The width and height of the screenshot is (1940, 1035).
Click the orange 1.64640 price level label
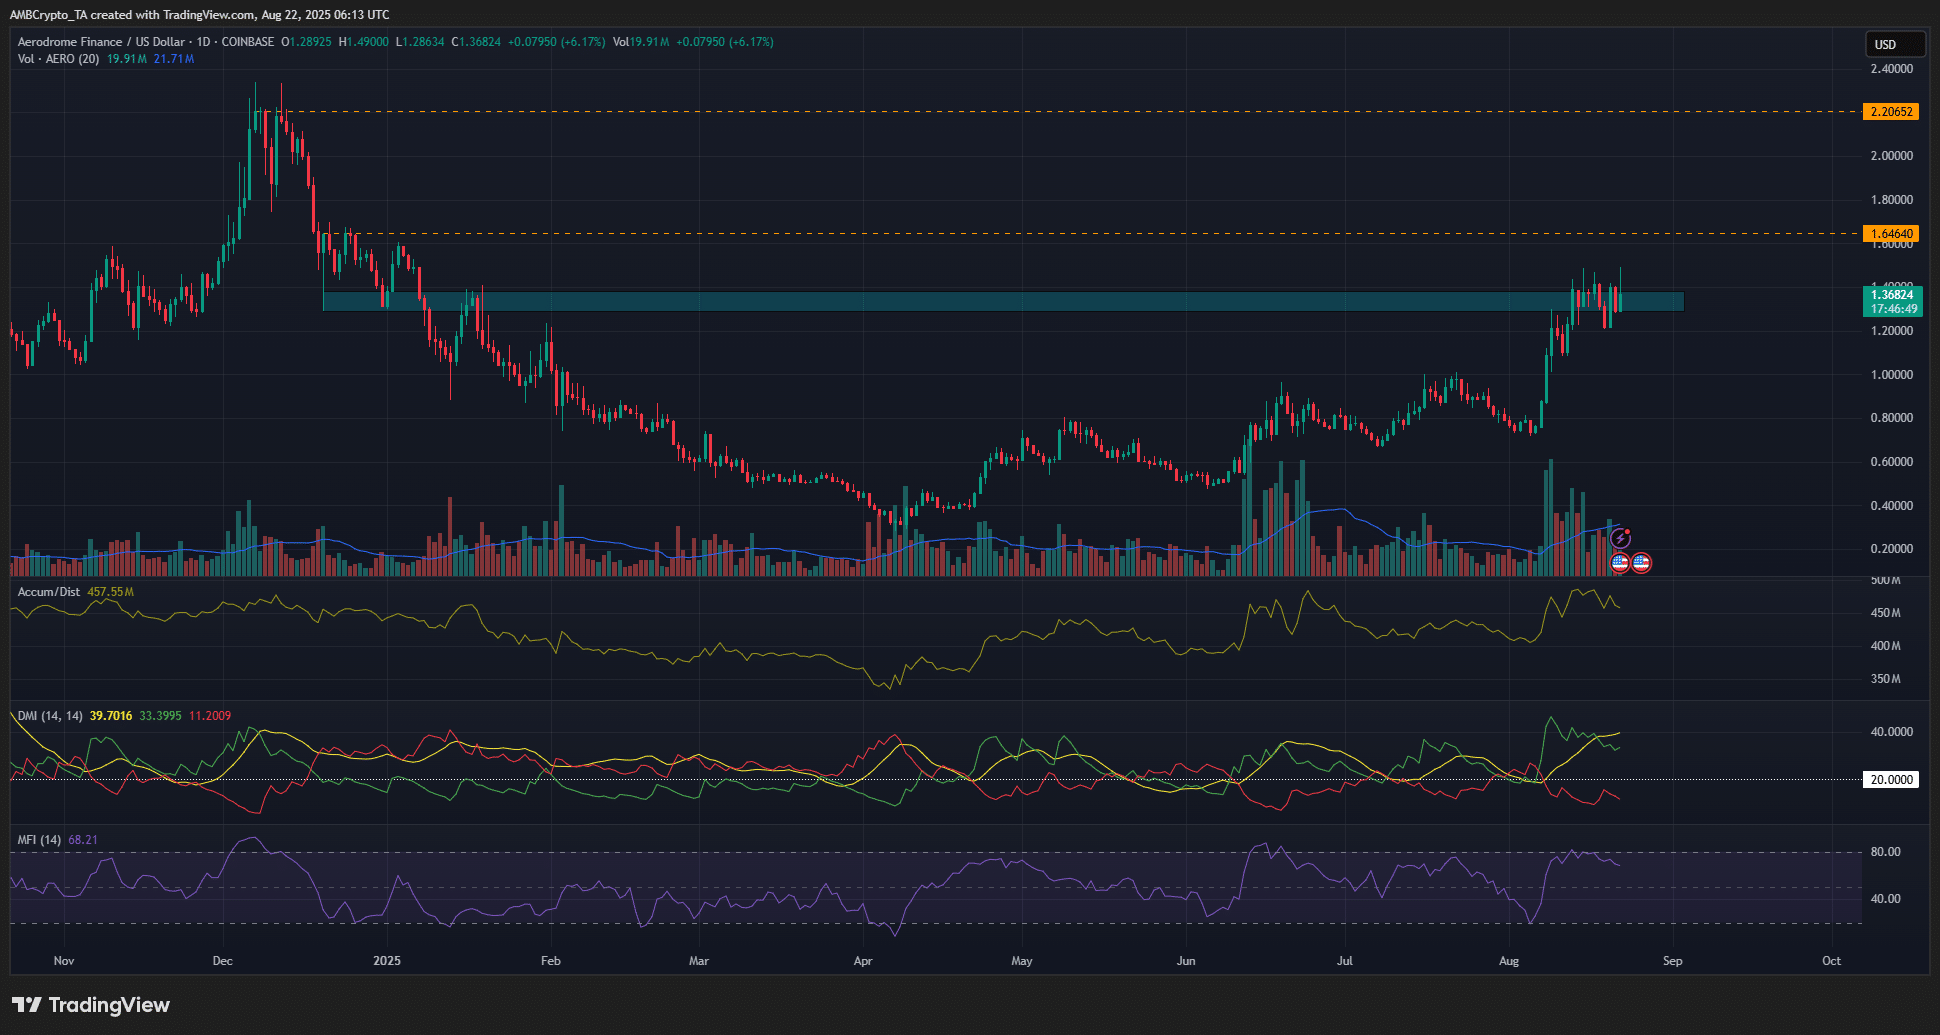click(x=1893, y=233)
